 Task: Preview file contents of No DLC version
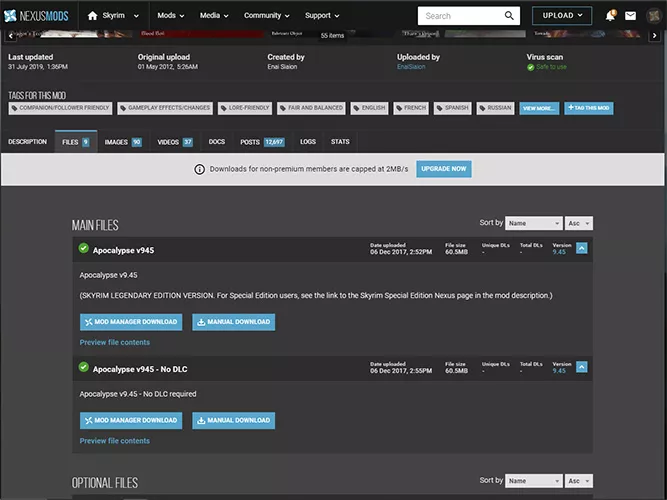tap(114, 441)
